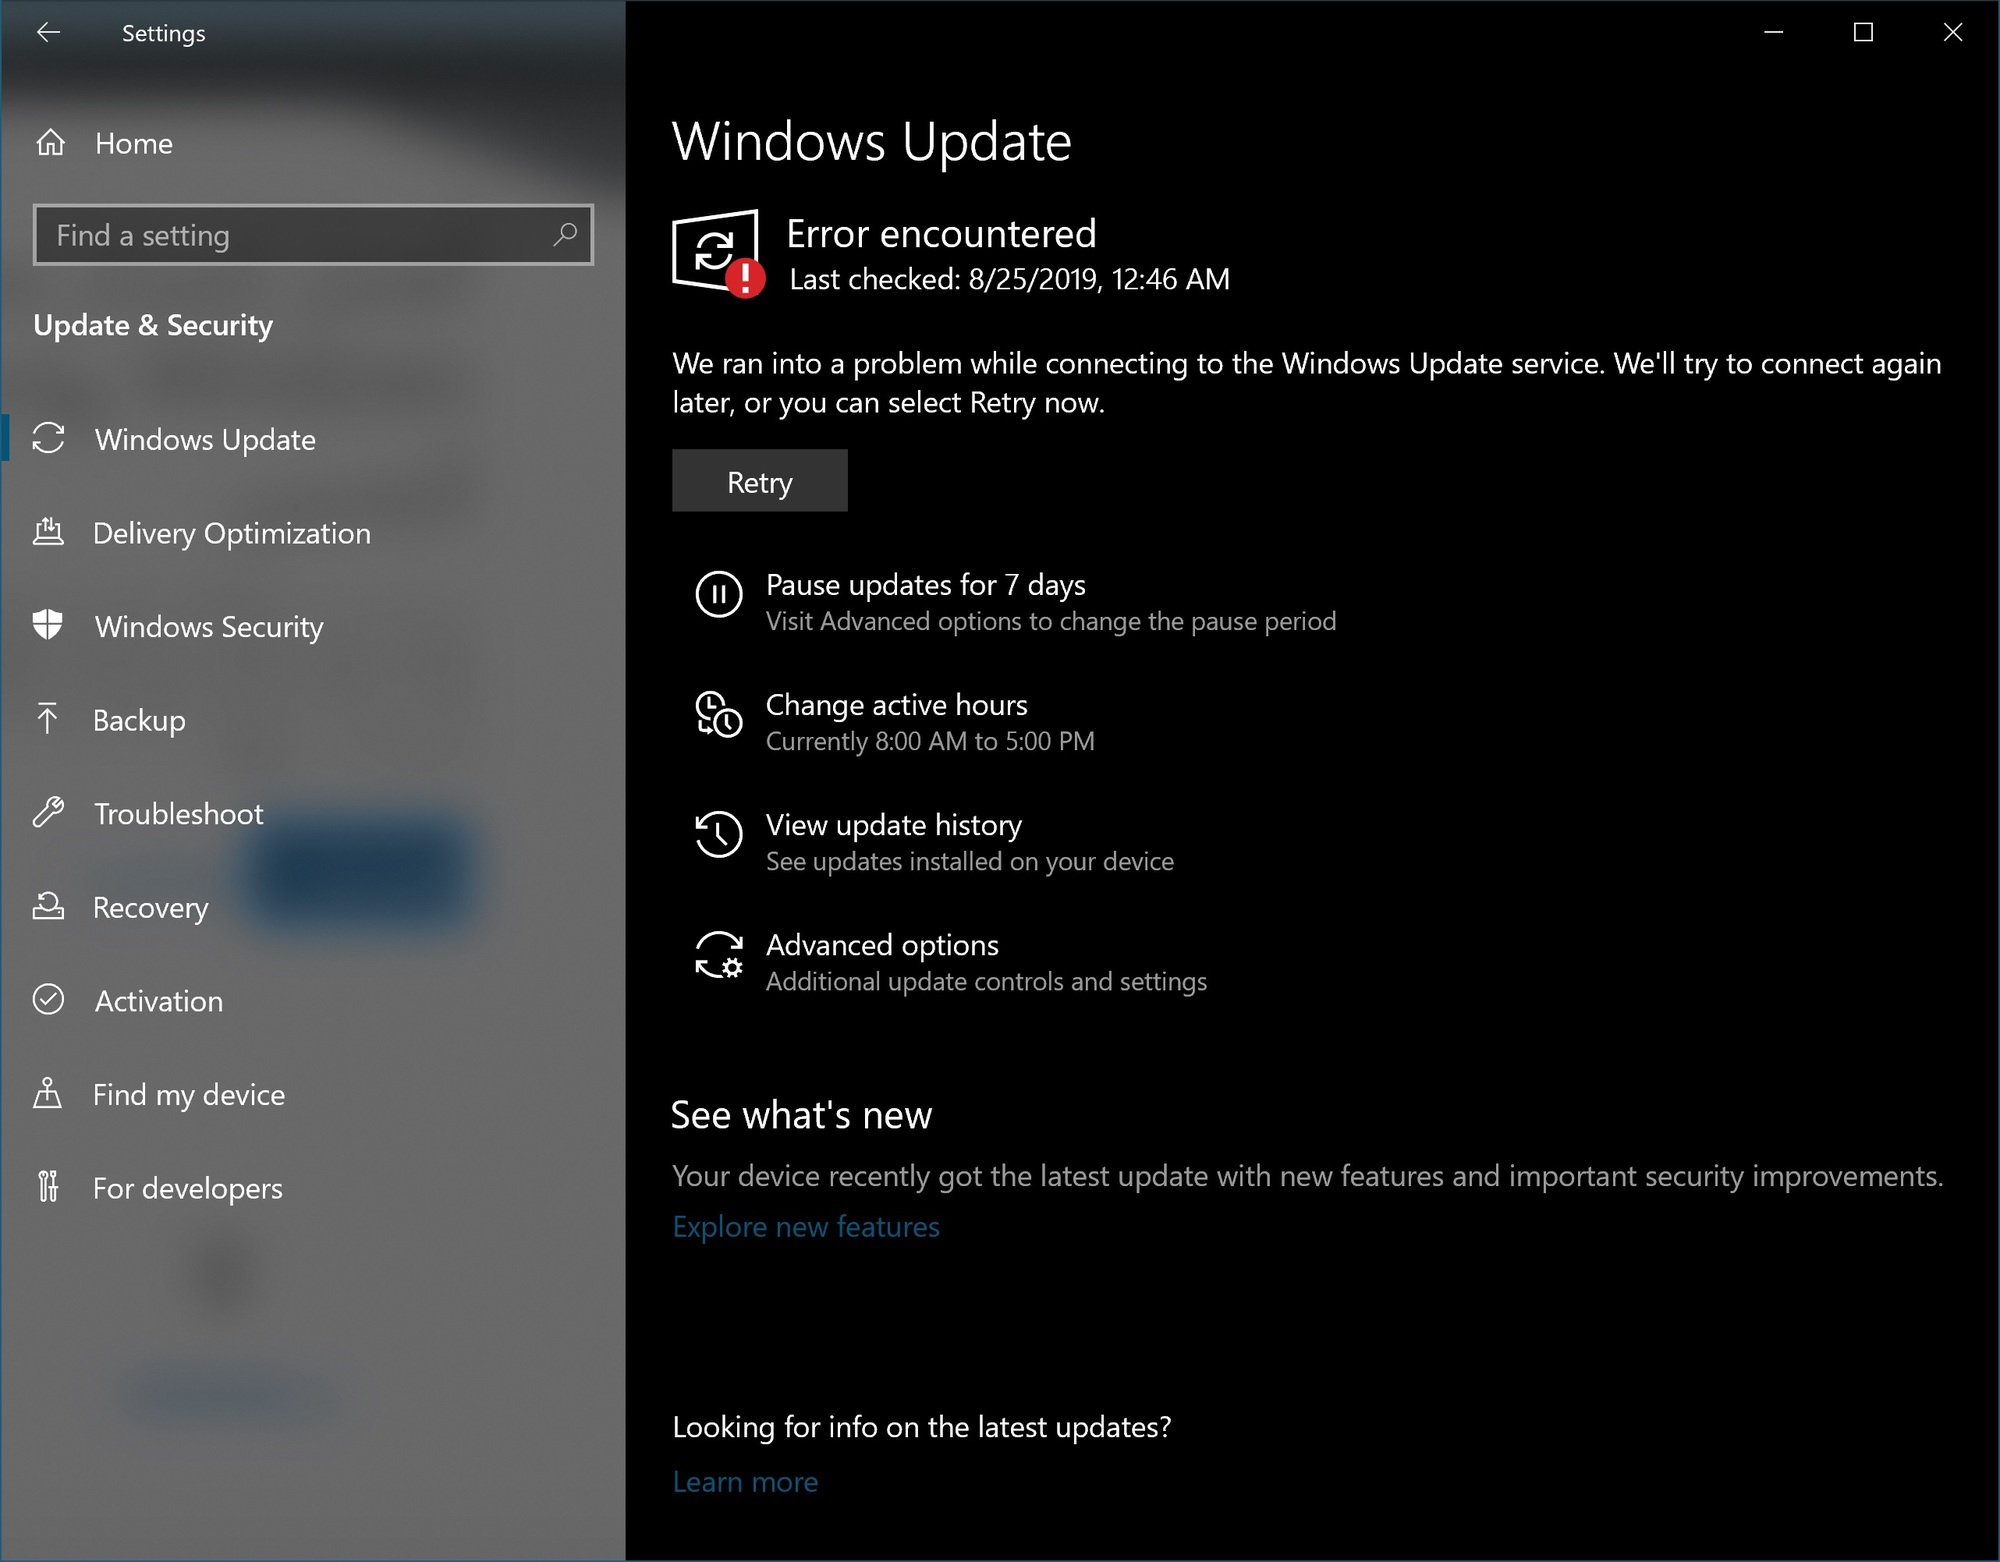Click the pause circle icon
This screenshot has width=2000, height=1562.
[x=718, y=594]
